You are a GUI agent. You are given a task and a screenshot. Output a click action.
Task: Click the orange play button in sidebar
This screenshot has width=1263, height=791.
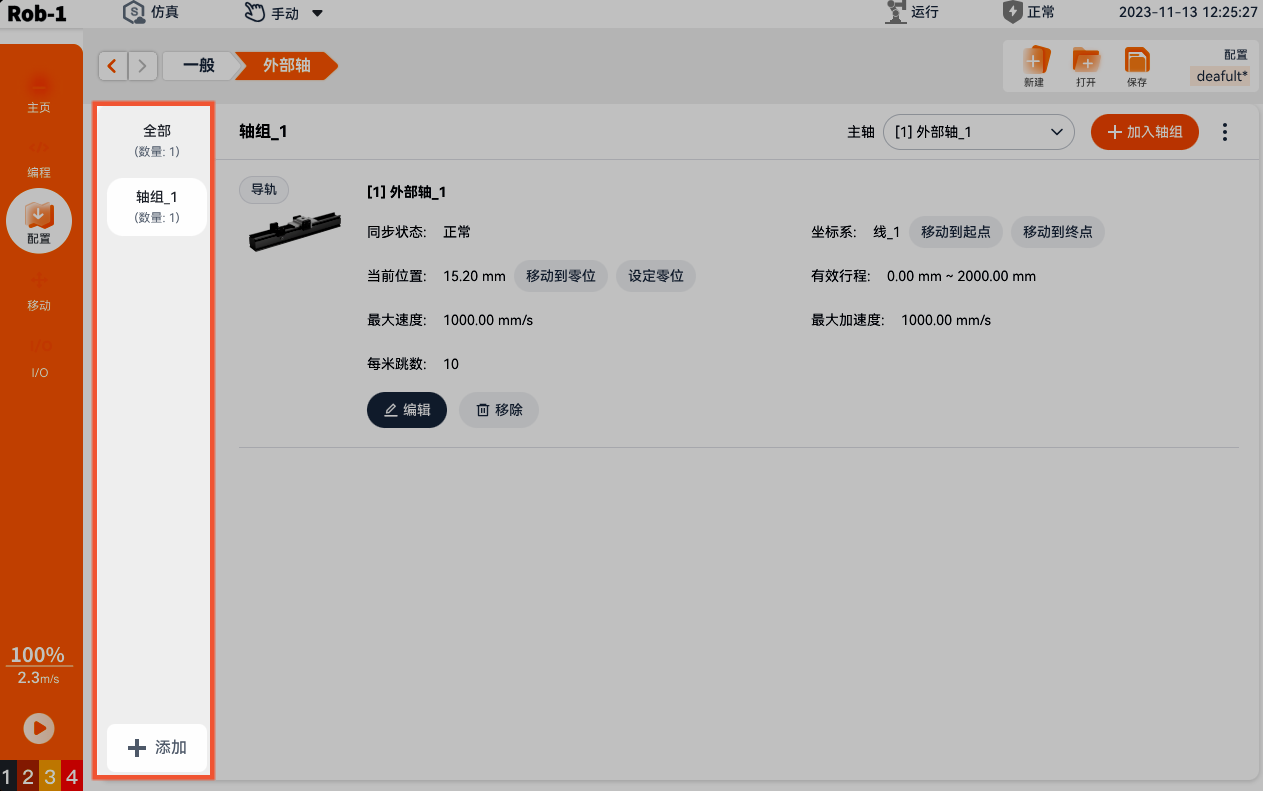point(39,728)
